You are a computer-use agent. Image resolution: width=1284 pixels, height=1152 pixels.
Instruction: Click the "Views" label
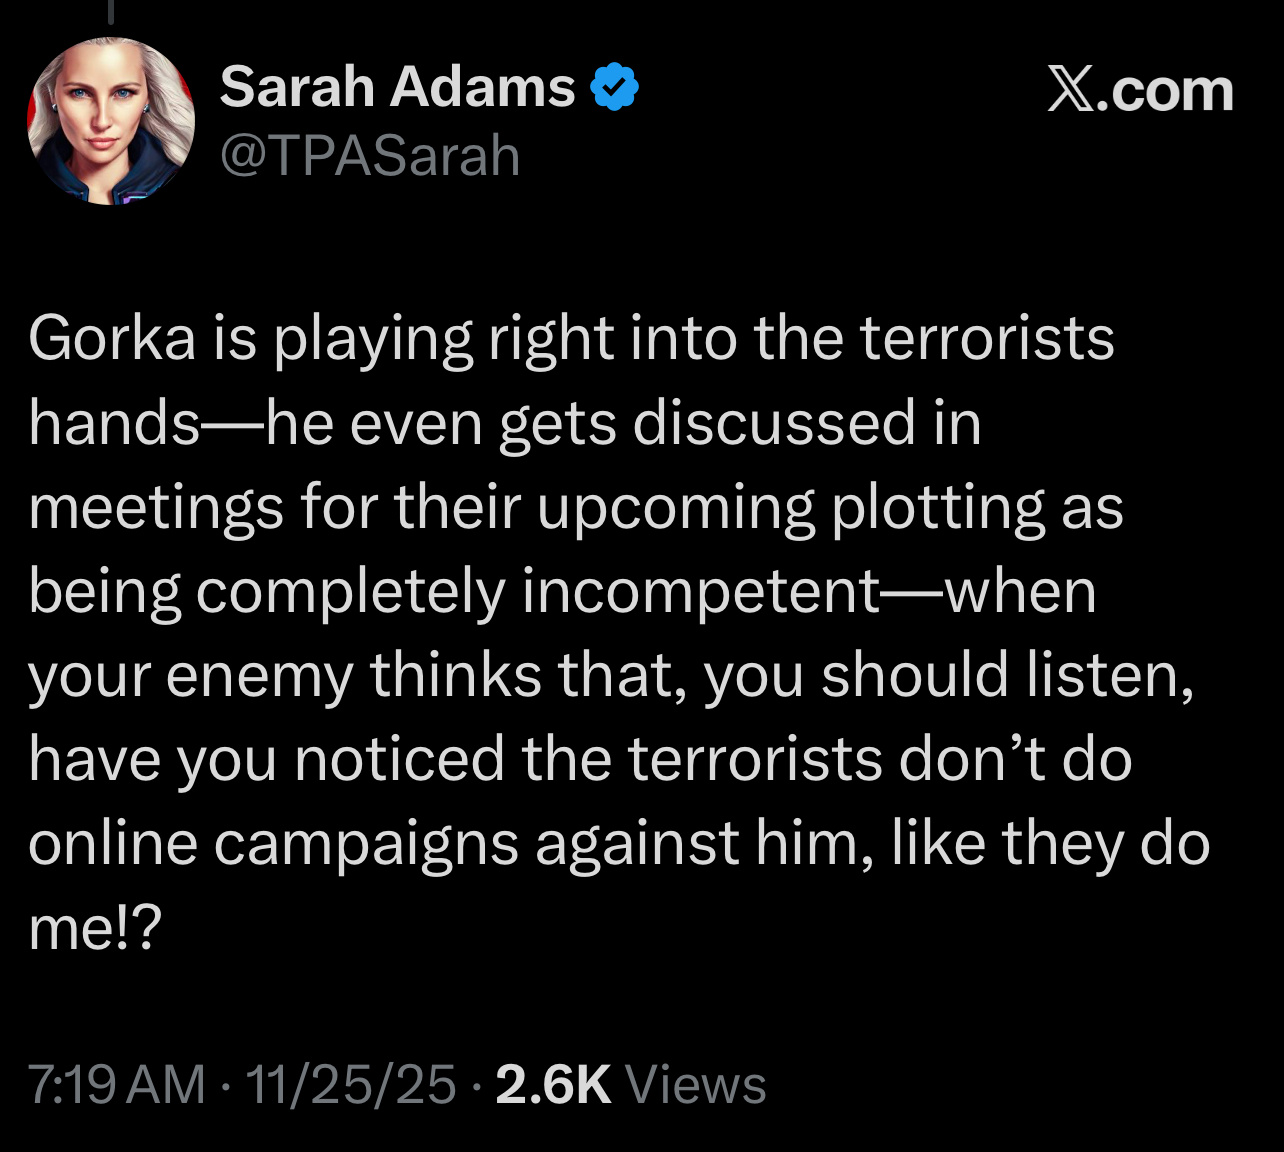(x=695, y=1084)
